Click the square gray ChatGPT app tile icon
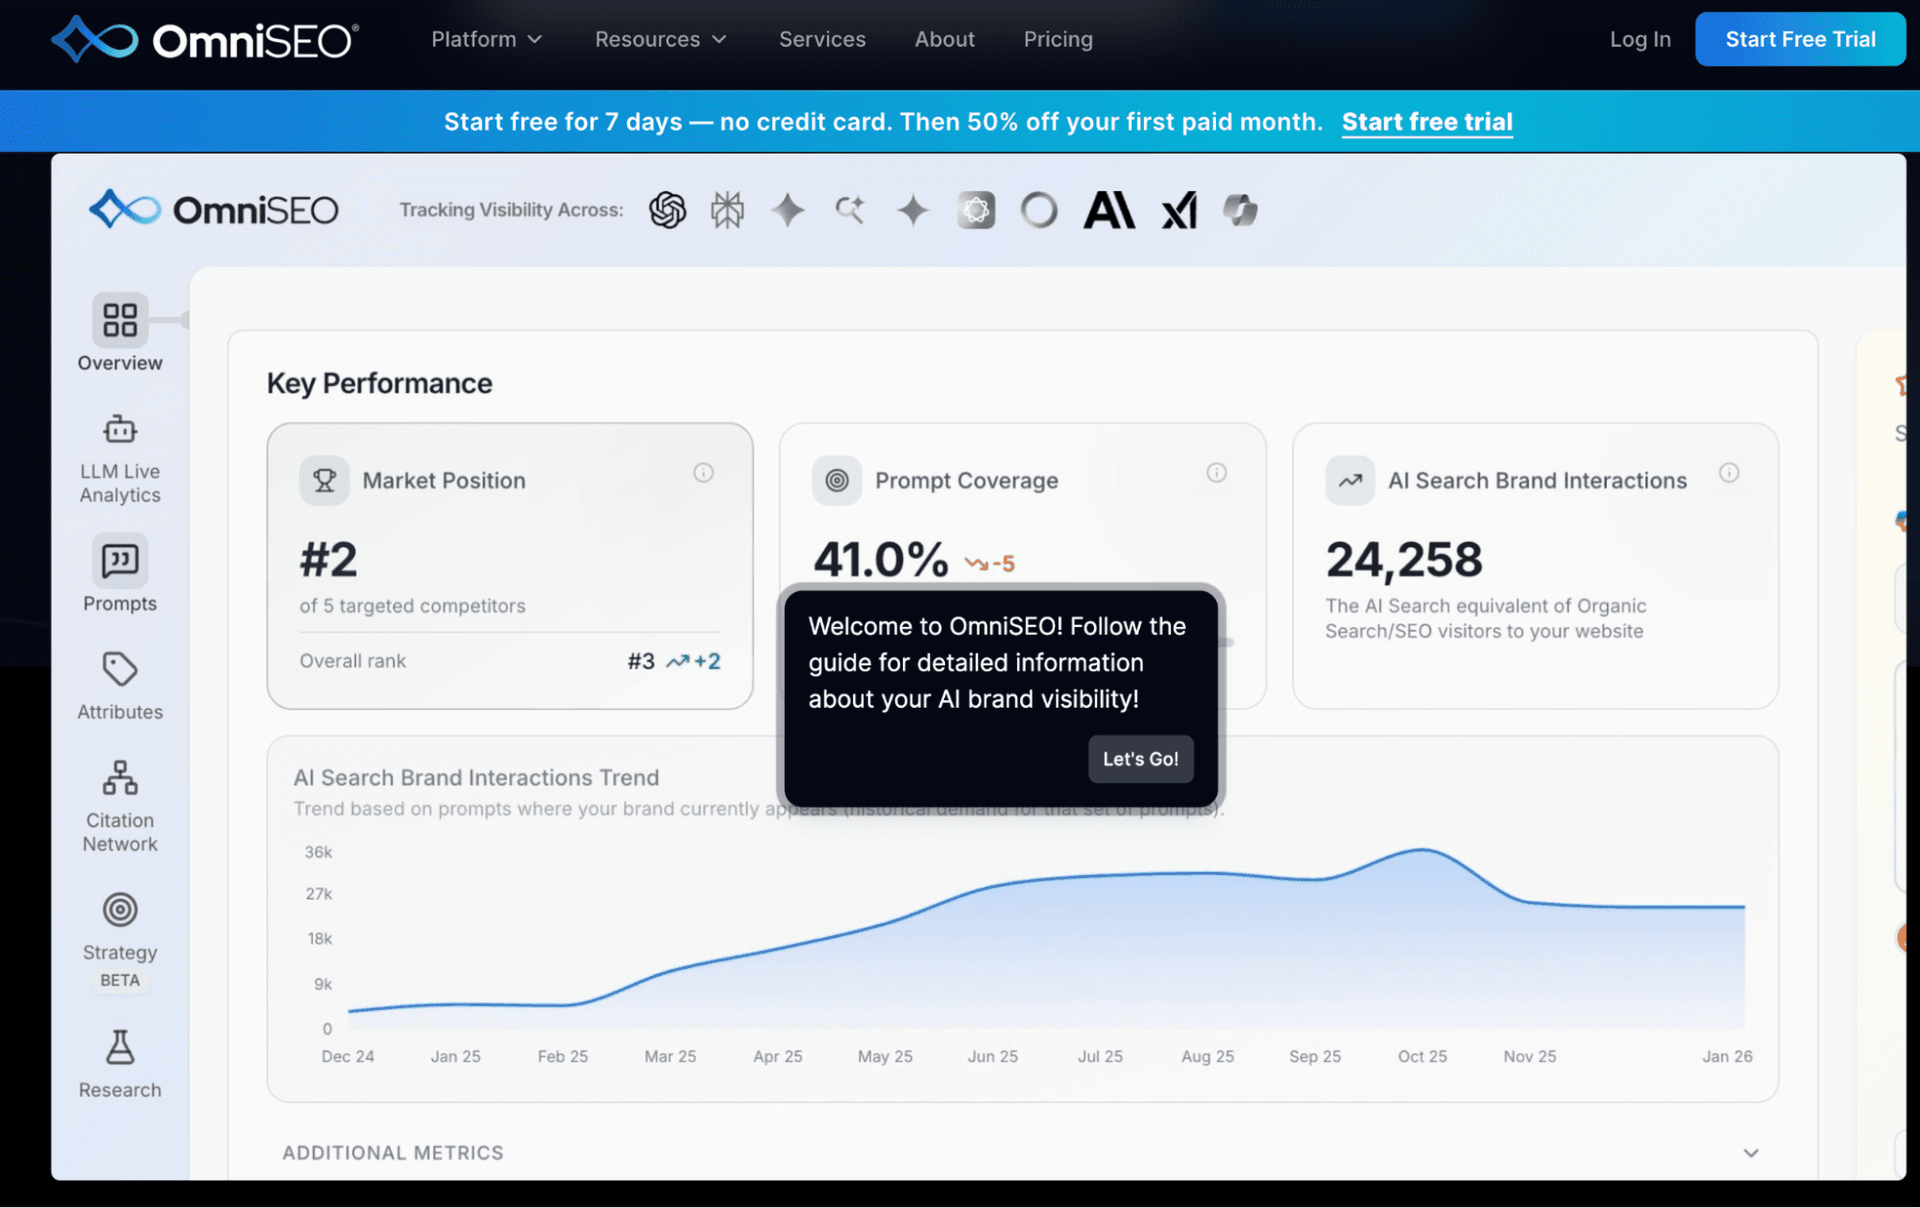This screenshot has width=1920, height=1208. pyautogui.click(x=976, y=210)
